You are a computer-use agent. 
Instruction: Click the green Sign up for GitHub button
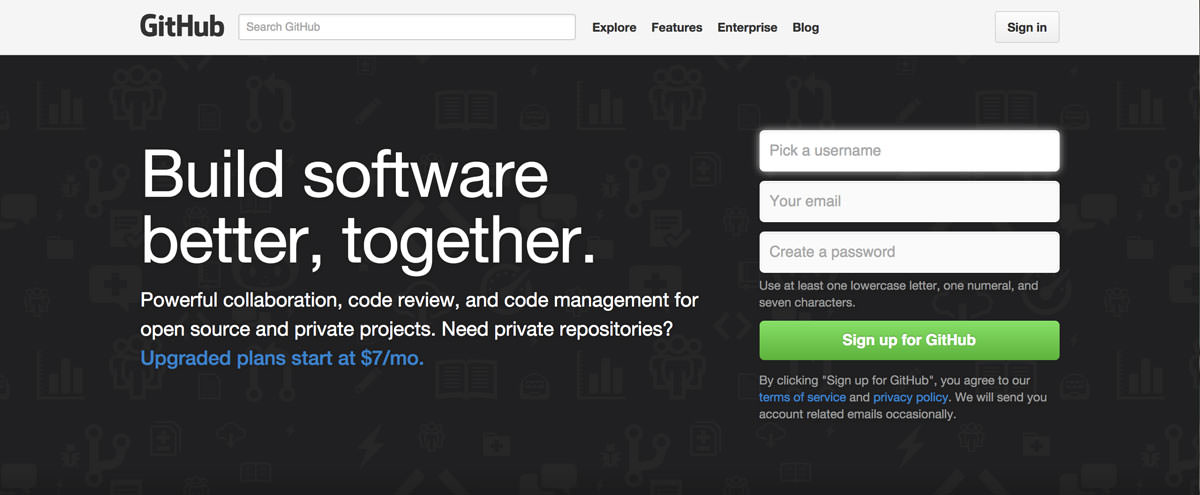909,340
